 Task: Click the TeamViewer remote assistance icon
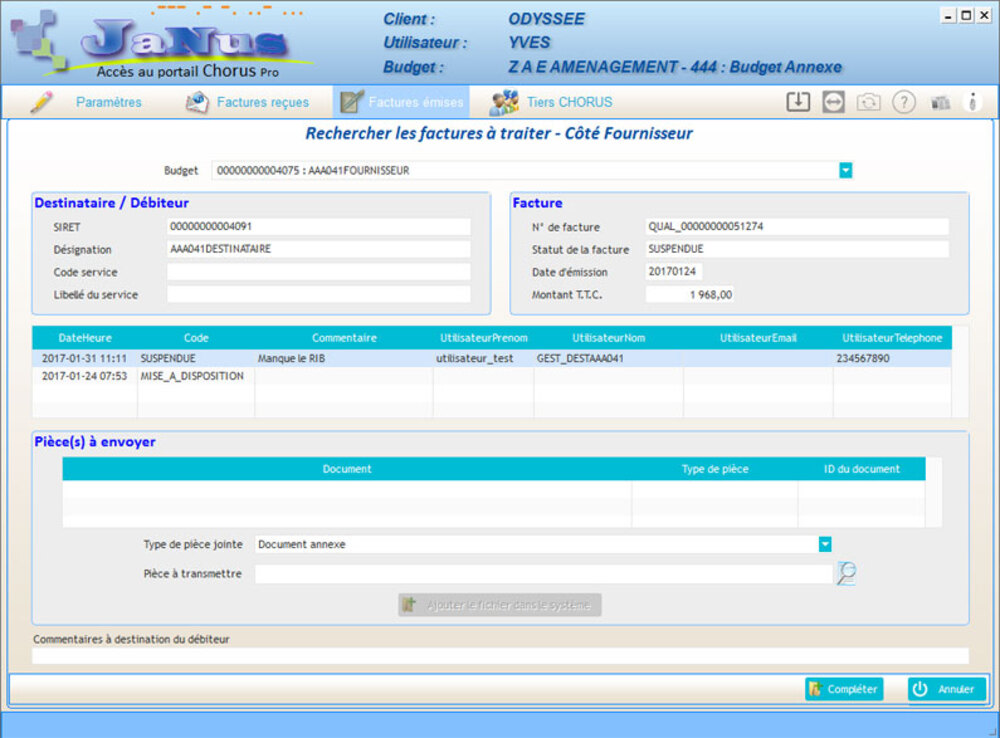point(834,102)
